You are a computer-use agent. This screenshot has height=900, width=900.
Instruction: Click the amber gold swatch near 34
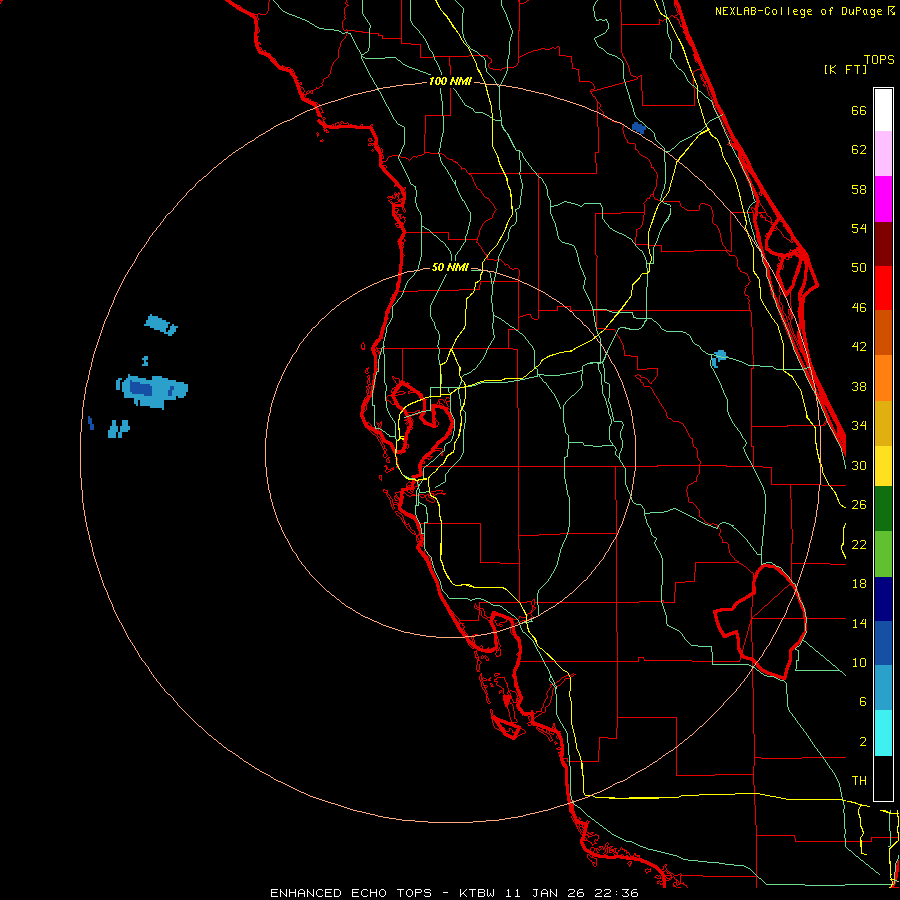tap(883, 423)
